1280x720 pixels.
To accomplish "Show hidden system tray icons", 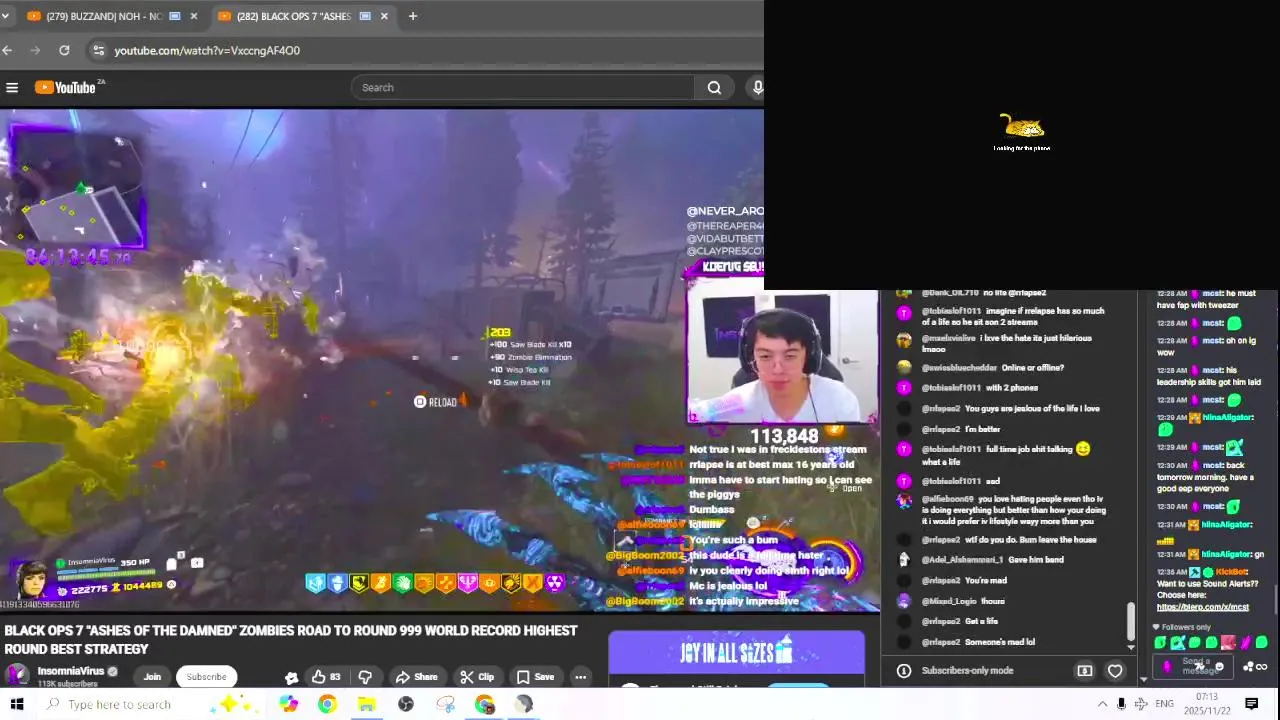I will click(1102, 704).
